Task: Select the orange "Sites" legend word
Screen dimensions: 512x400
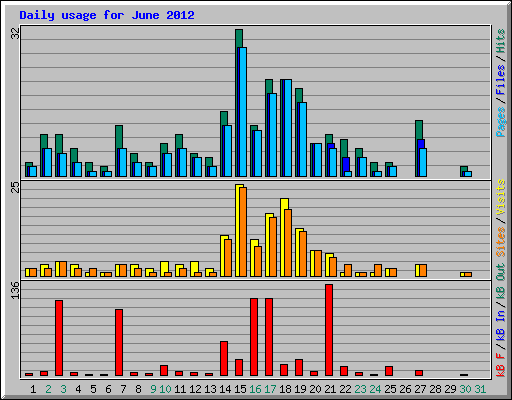Action: point(501,242)
